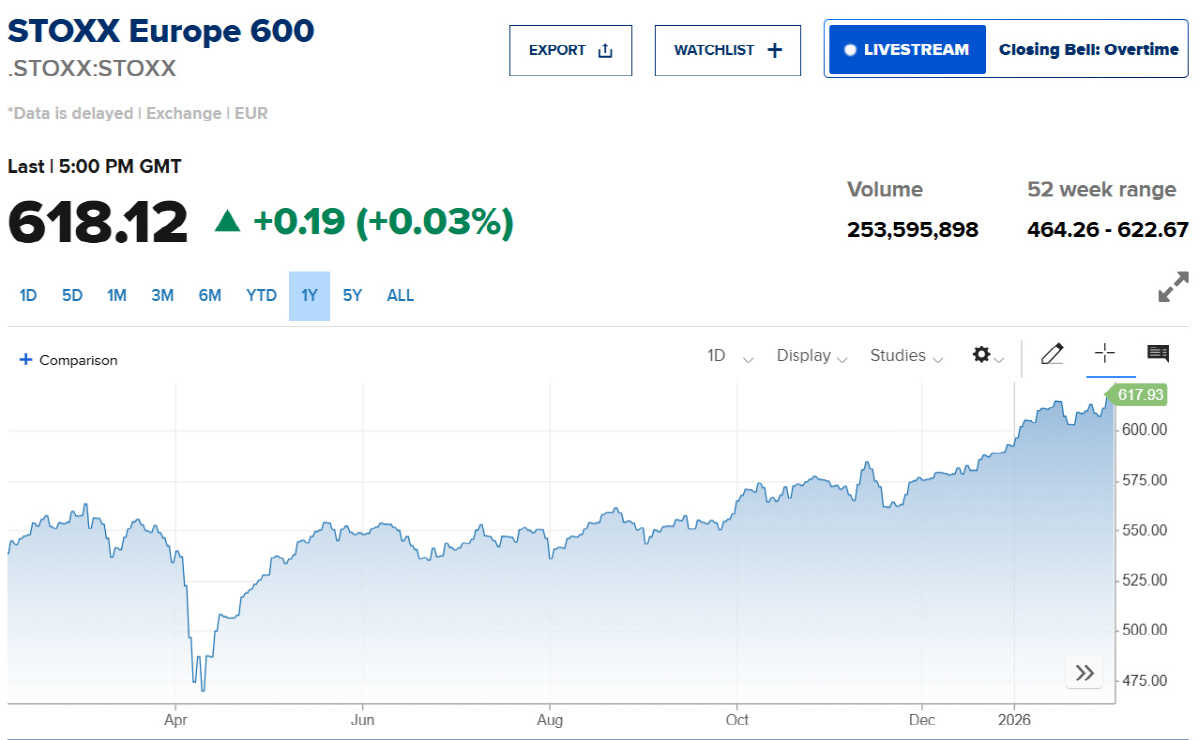Open the chart settings gear
The width and height of the screenshot is (1200, 740).
pyautogui.click(x=982, y=355)
